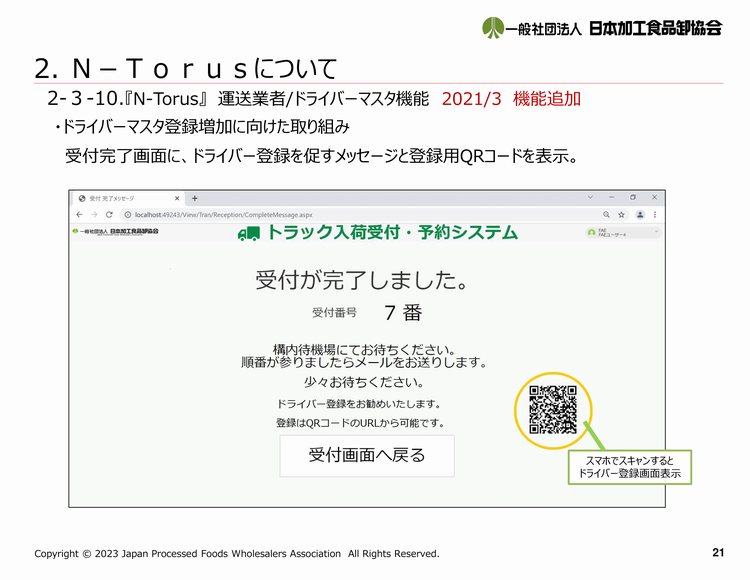This screenshot has width=750, height=580.
Task: Click the localhost address bar
Action: point(359,215)
